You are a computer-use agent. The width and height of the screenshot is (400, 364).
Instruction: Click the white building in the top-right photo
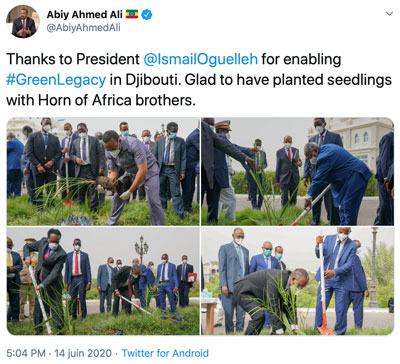point(361,140)
